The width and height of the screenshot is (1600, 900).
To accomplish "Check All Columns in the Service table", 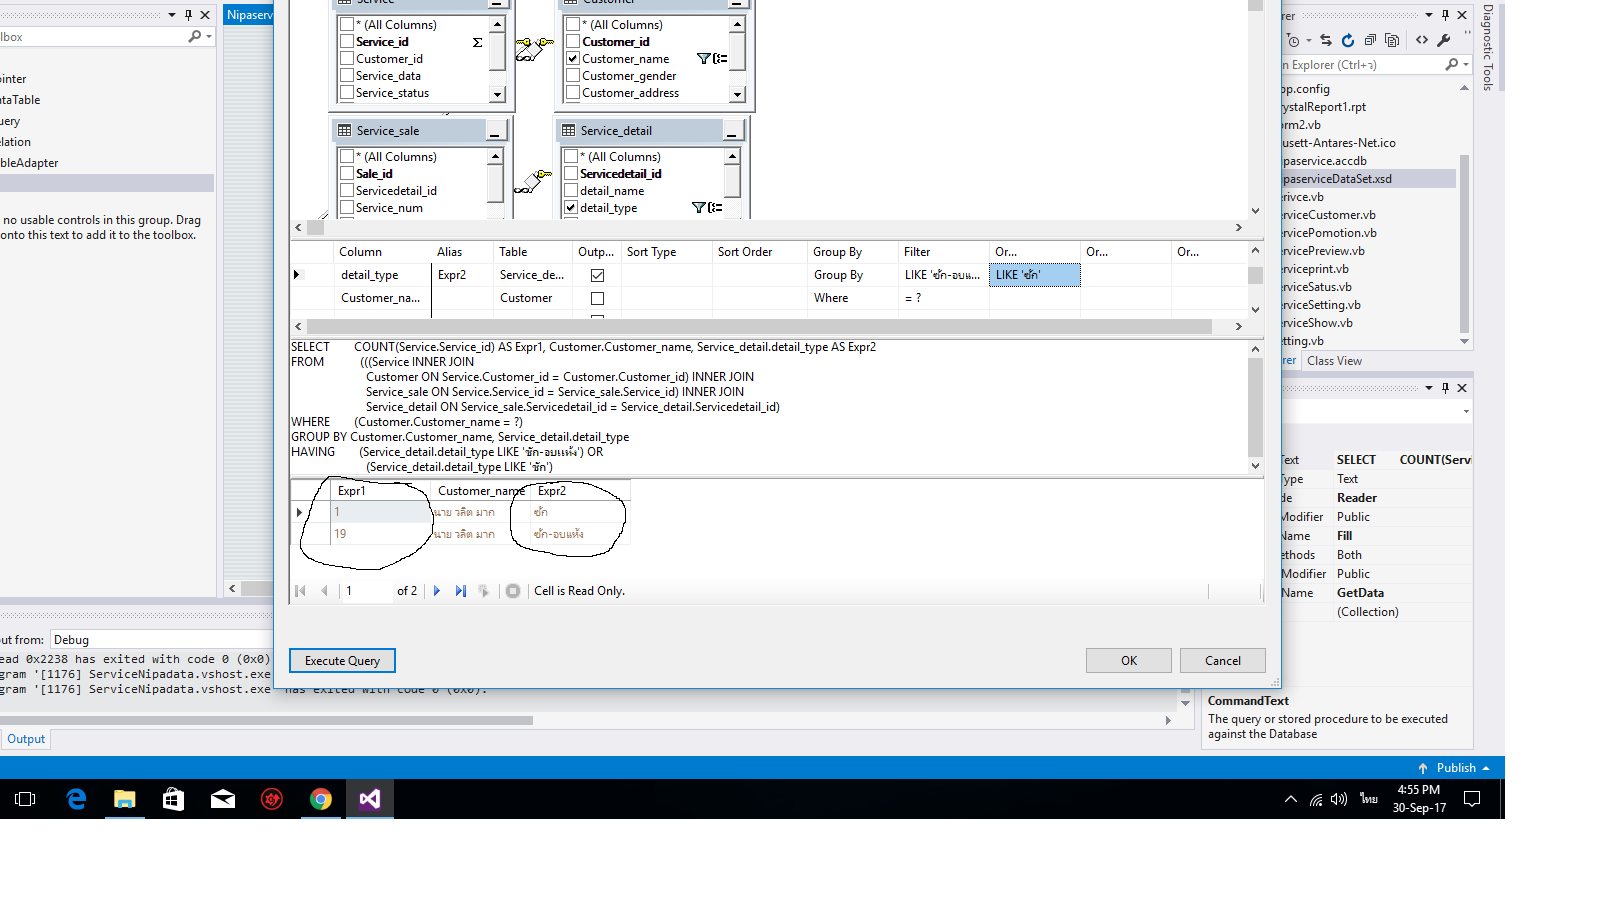I will click(x=347, y=24).
